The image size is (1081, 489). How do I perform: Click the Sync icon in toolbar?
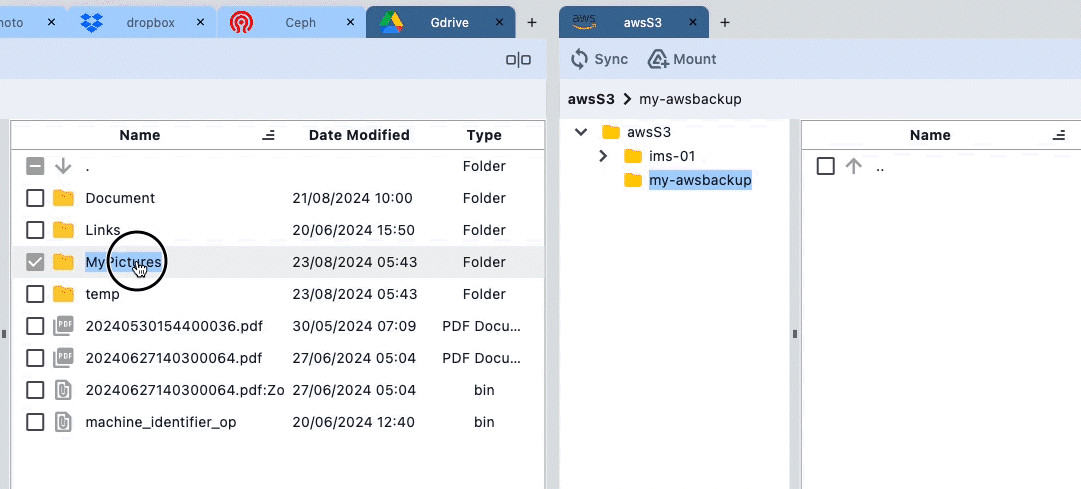pyautogui.click(x=580, y=60)
